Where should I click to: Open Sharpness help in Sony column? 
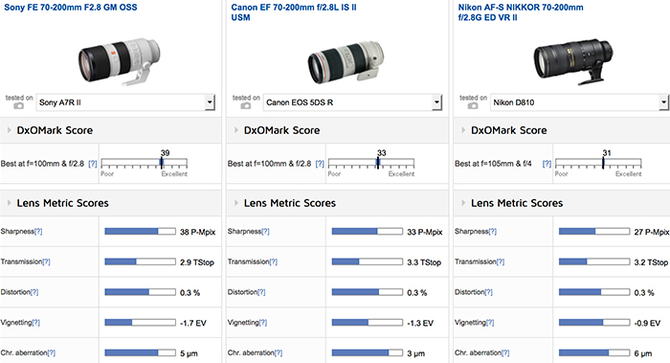tap(38, 231)
